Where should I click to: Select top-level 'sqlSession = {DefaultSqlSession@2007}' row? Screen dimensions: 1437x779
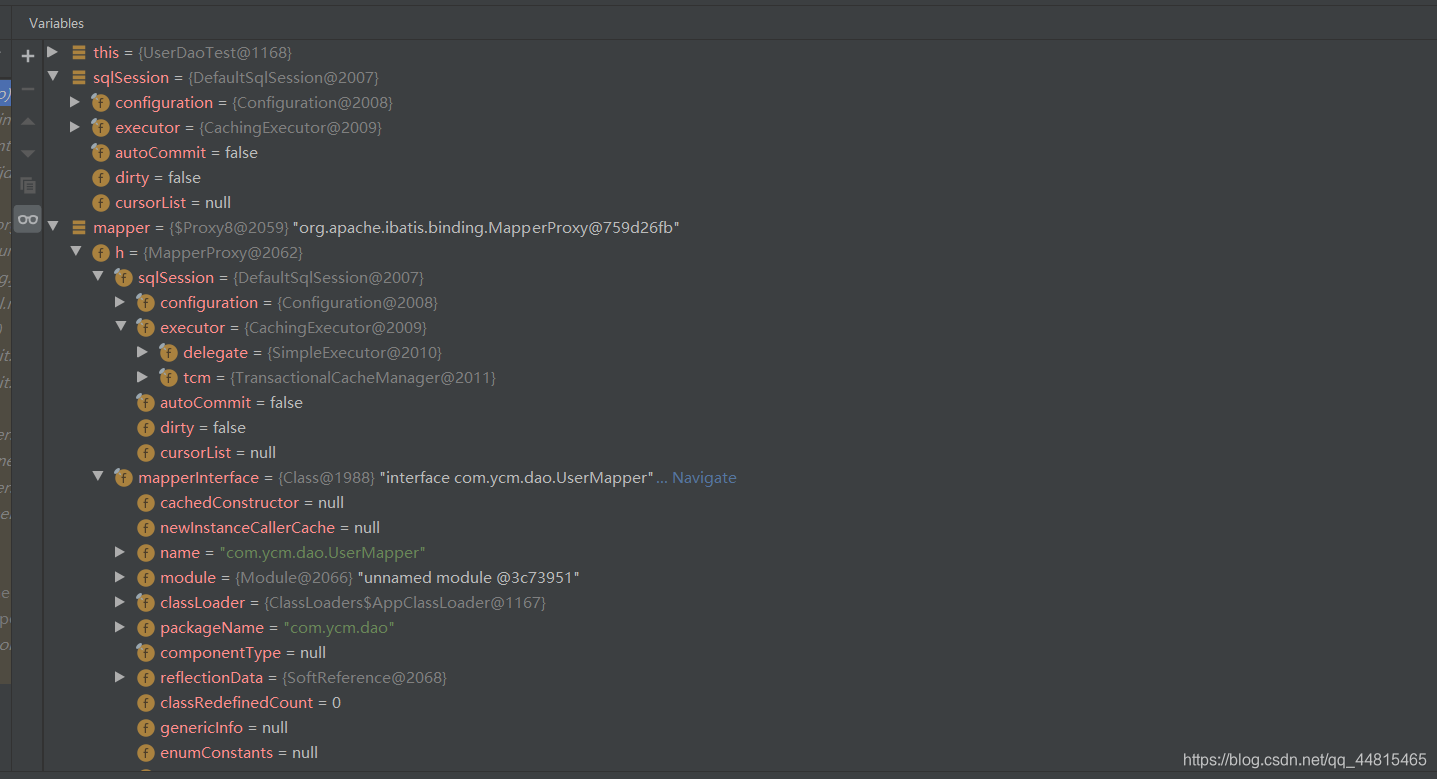tap(740, 77)
